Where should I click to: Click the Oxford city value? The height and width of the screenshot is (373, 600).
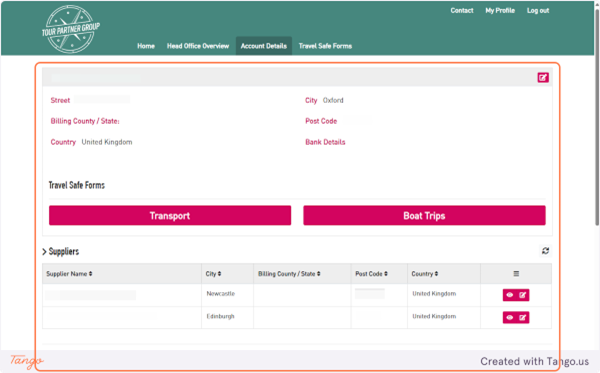coord(333,100)
